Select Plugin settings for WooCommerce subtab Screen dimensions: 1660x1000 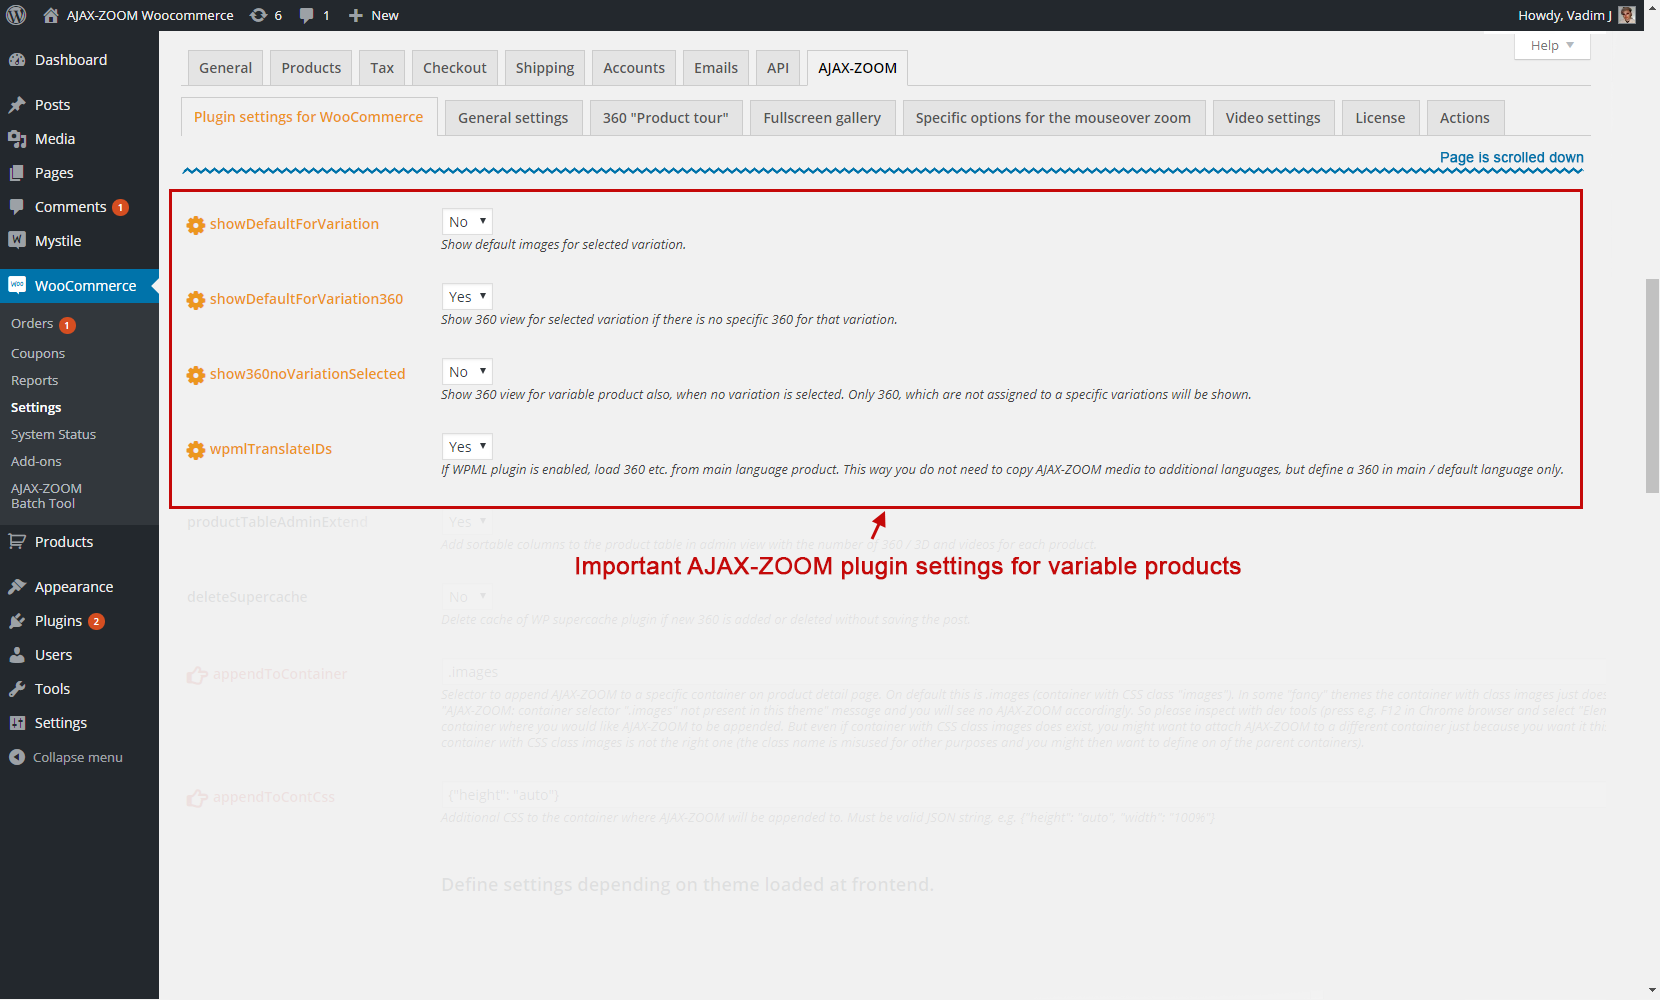[x=309, y=117]
